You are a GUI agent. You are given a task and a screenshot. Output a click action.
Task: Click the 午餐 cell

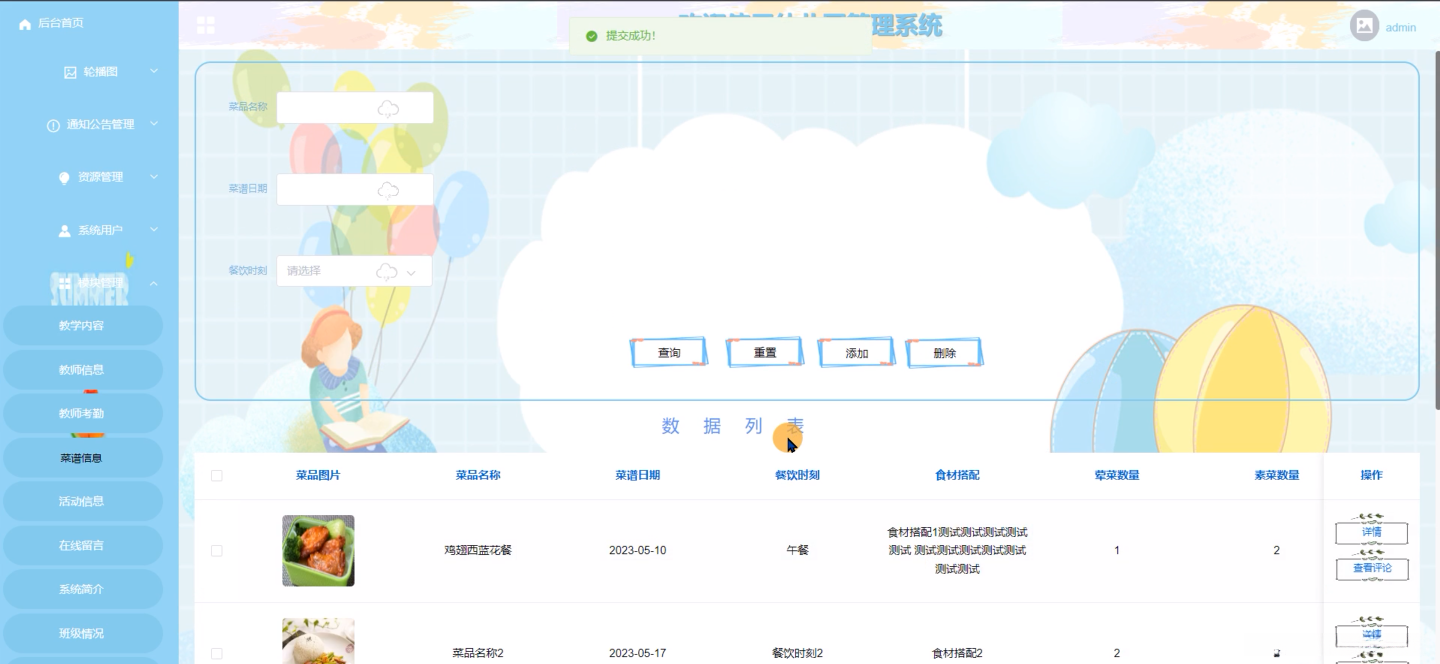tap(797, 551)
